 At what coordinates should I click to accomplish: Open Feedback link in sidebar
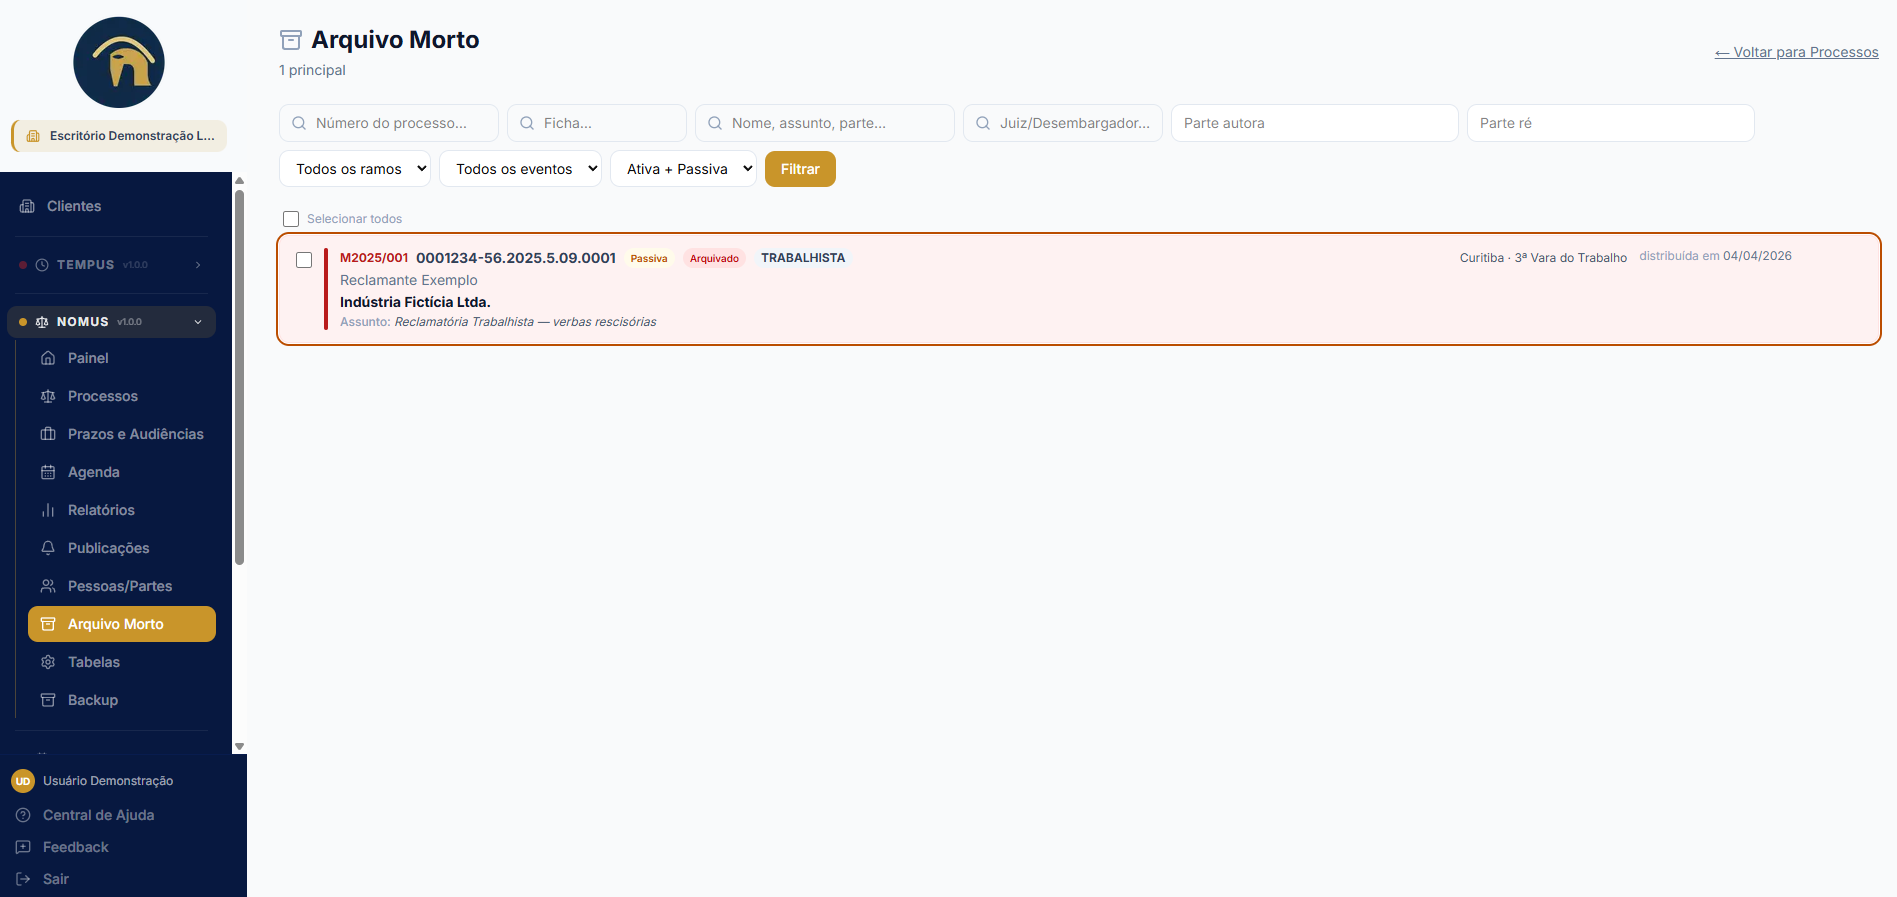coord(75,847)
